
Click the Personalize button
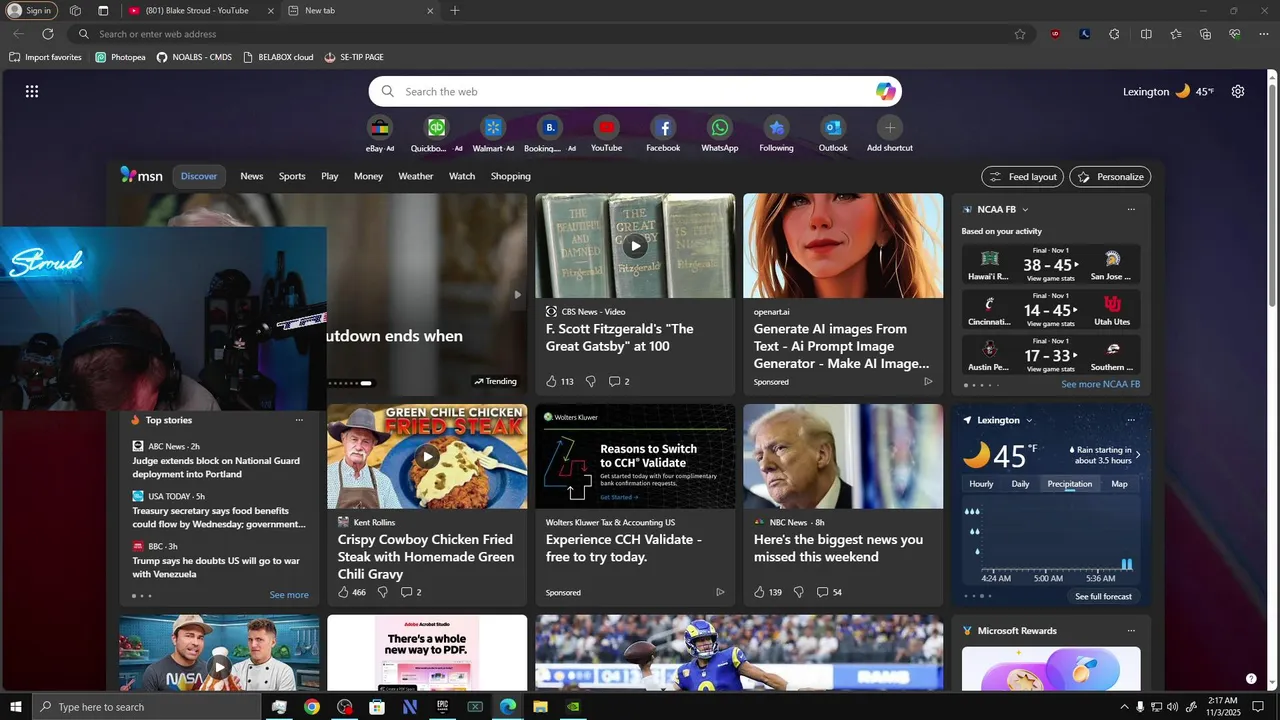coord(1110,177)
